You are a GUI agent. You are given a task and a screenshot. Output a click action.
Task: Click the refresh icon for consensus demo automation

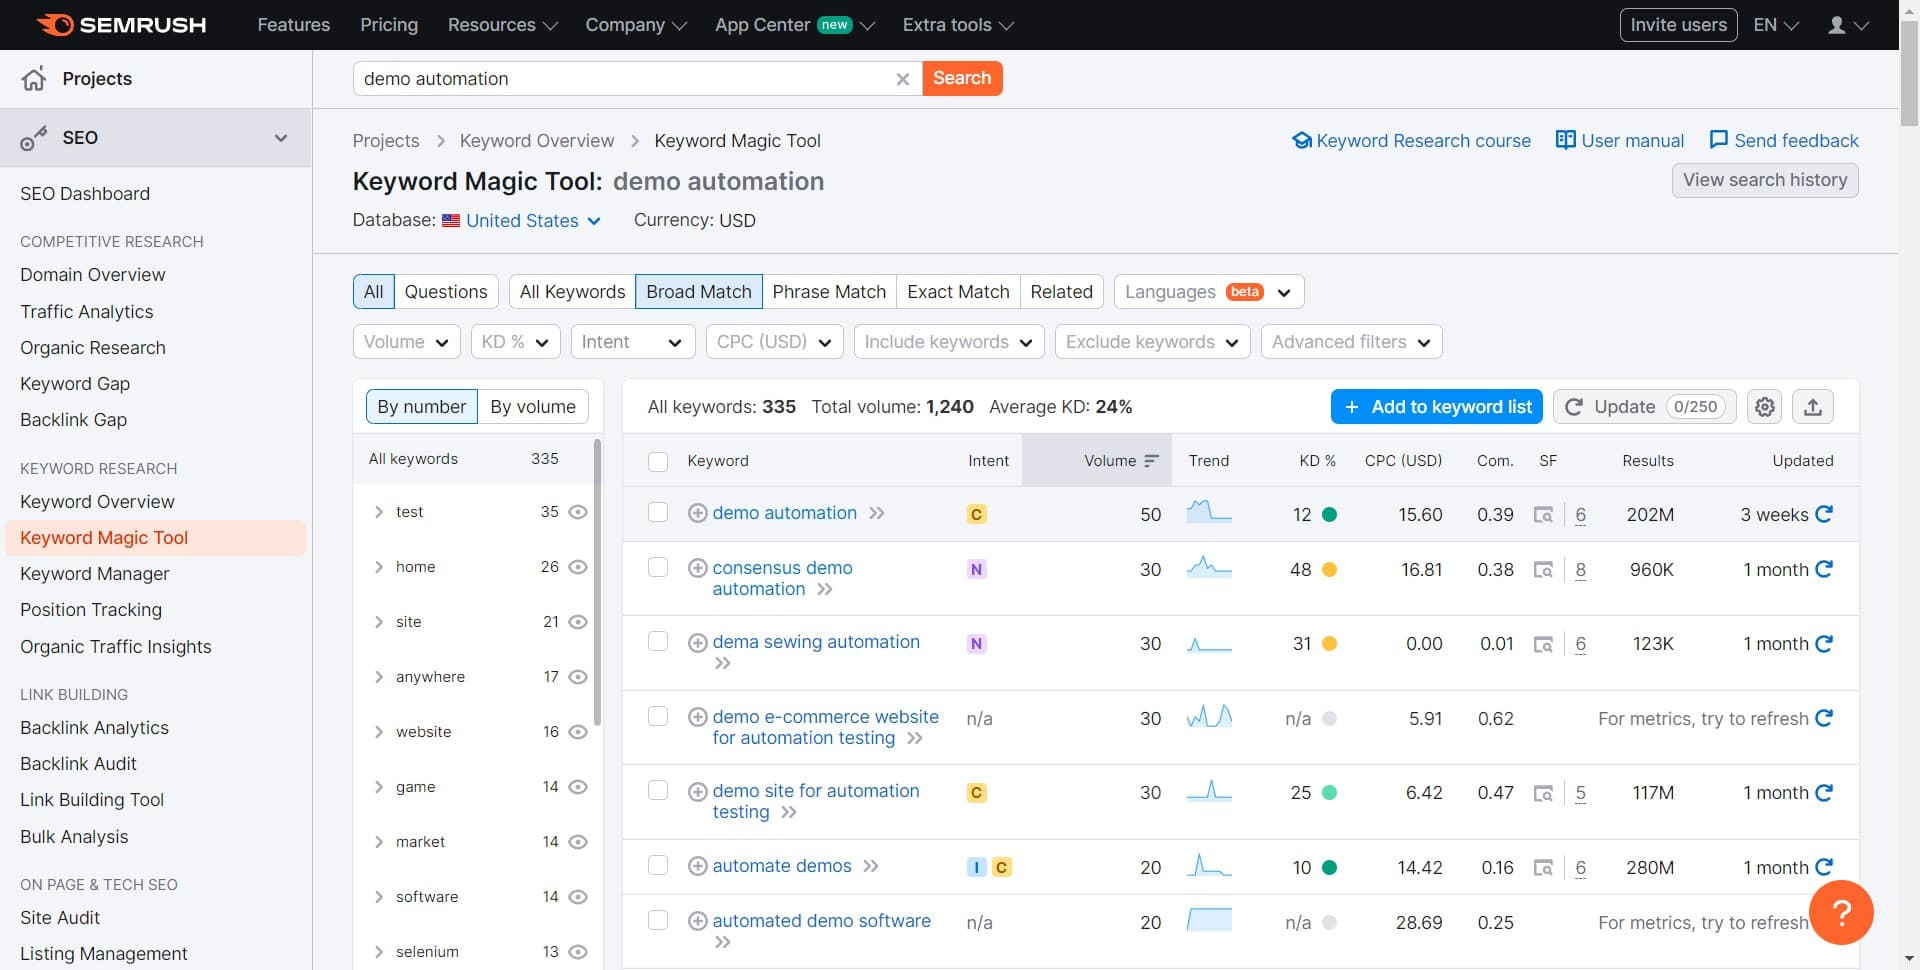pyautogui.click(x=1825, y=569)
